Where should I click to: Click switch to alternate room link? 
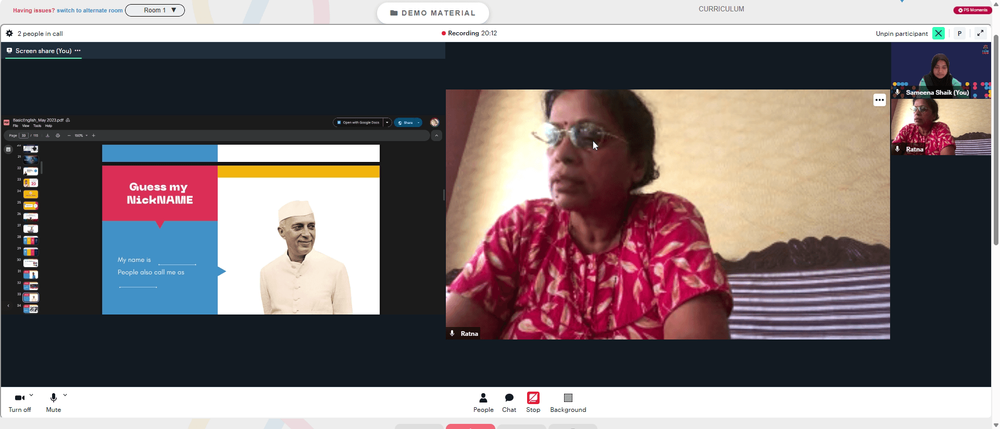[x=90, y=10]
